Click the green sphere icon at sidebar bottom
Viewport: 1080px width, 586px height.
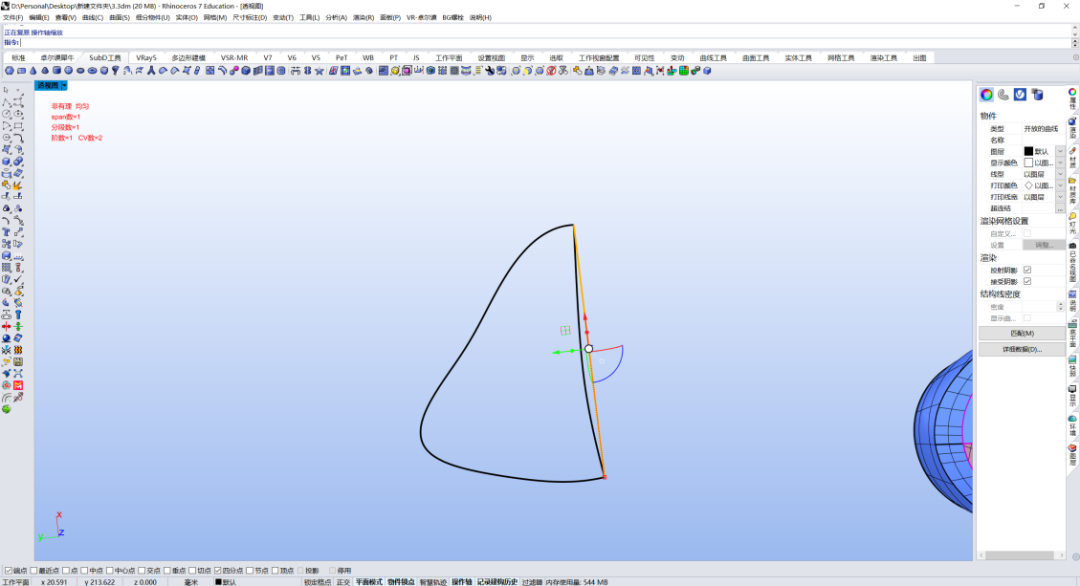point(6,409)
